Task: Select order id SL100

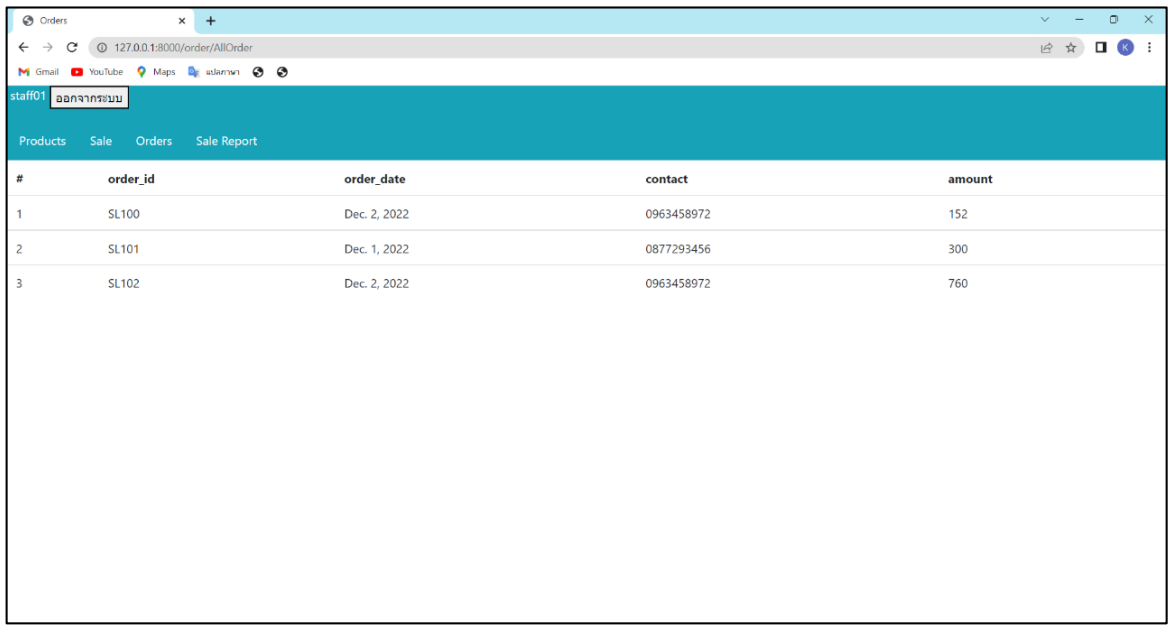Action: [x=124, y=214]
